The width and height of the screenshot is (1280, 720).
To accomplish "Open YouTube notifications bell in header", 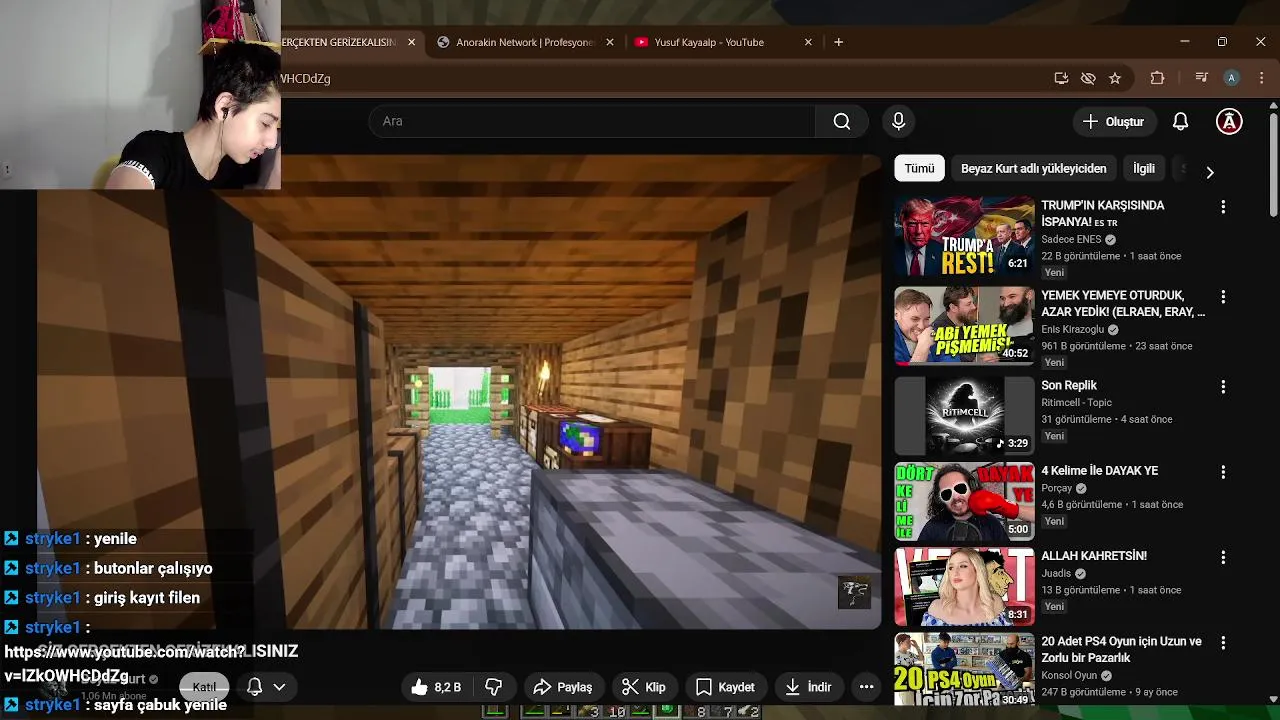I will pyautogui.click(x=1180, y=121).
